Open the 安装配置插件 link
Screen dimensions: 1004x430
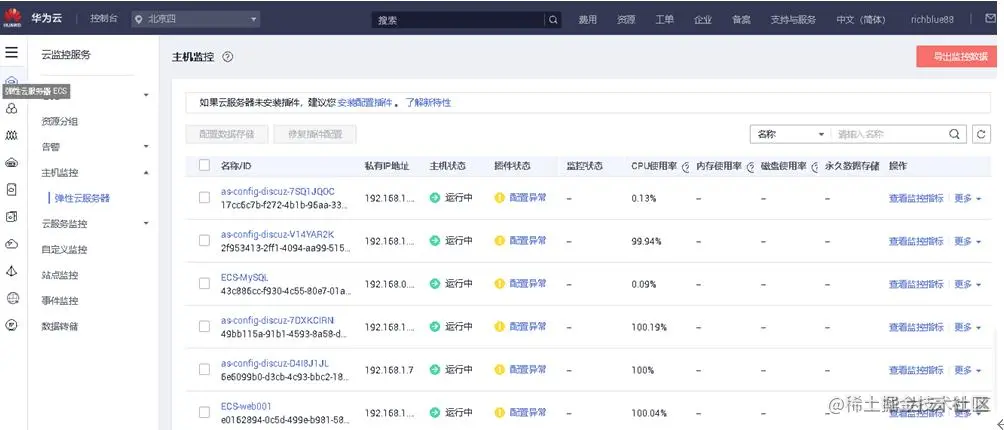365,102
